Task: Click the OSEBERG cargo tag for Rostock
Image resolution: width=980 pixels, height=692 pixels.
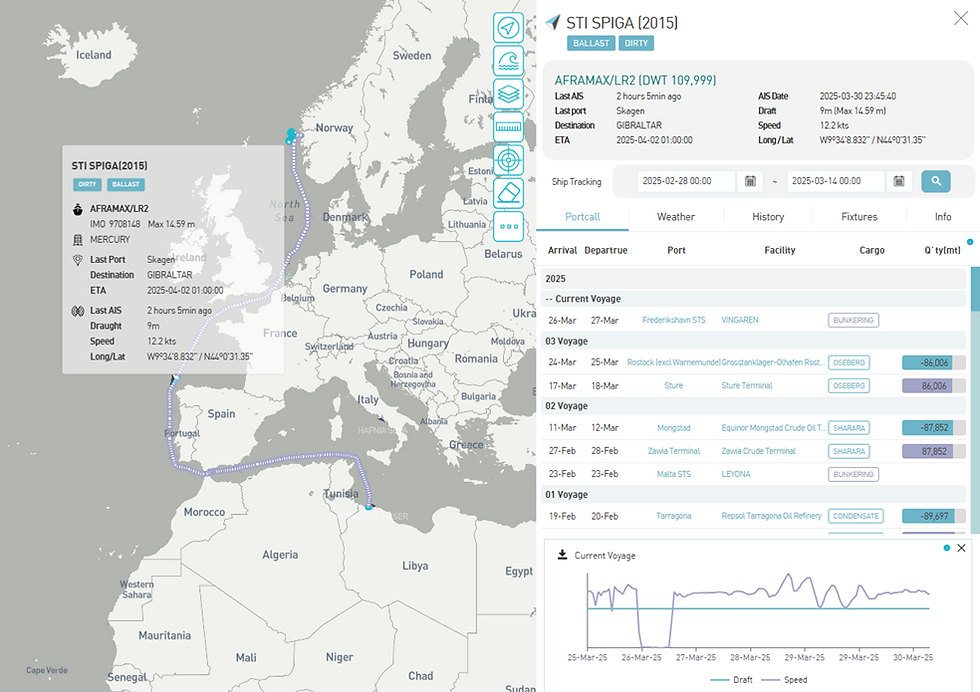Action: [x=849, y=363]
